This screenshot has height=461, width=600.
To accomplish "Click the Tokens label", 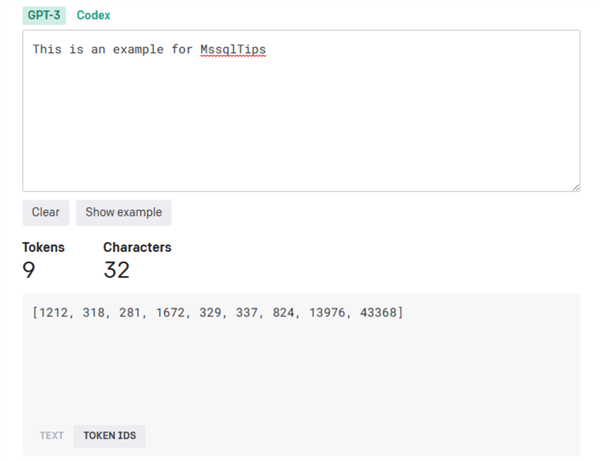I will coord(43,247).
